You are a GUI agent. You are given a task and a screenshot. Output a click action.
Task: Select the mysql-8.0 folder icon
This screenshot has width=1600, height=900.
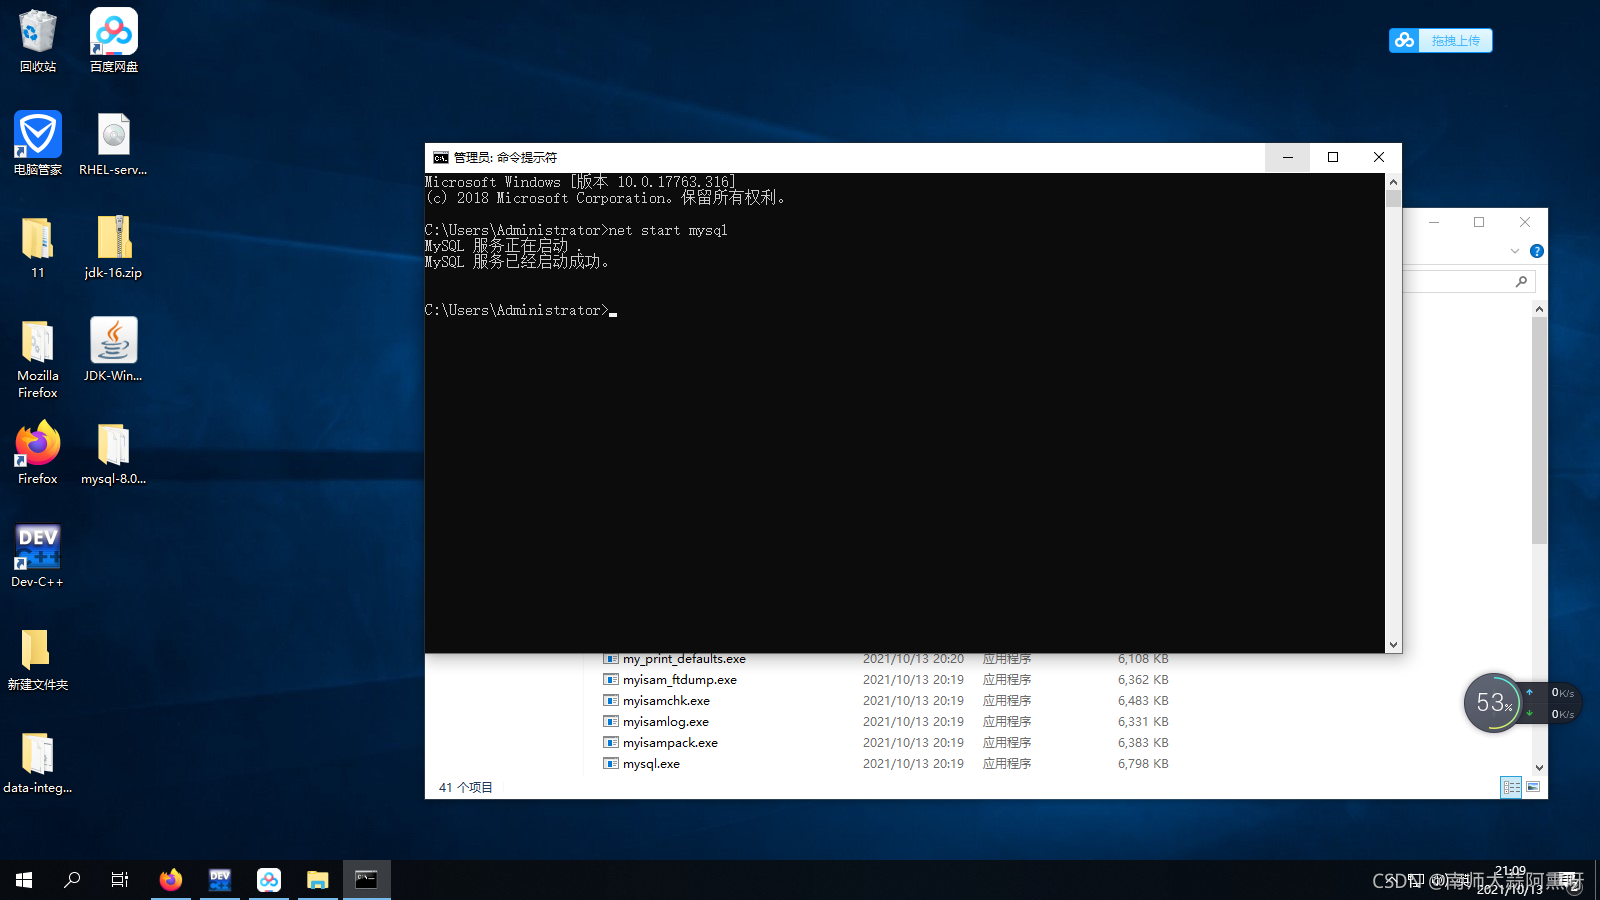[x=113, y=453]
